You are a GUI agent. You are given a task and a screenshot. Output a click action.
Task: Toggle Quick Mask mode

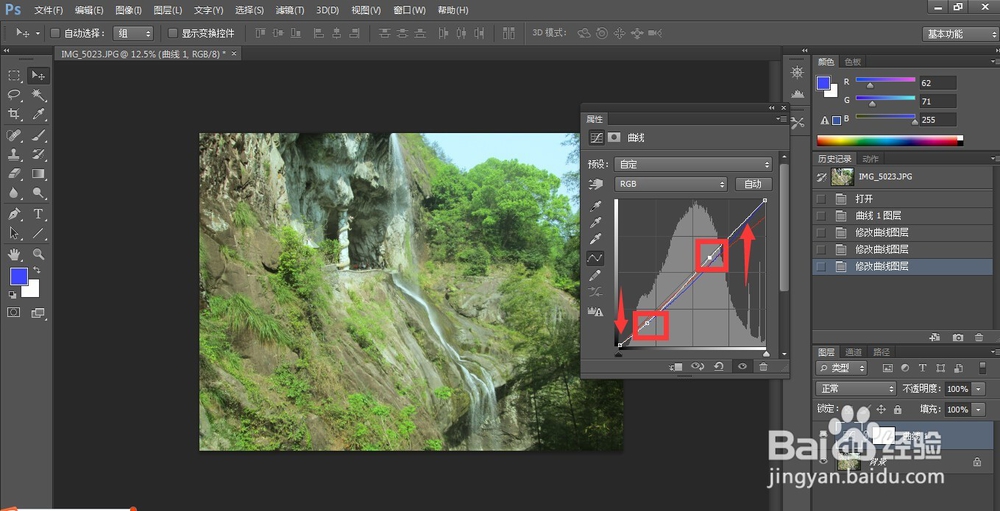[13, 312]
